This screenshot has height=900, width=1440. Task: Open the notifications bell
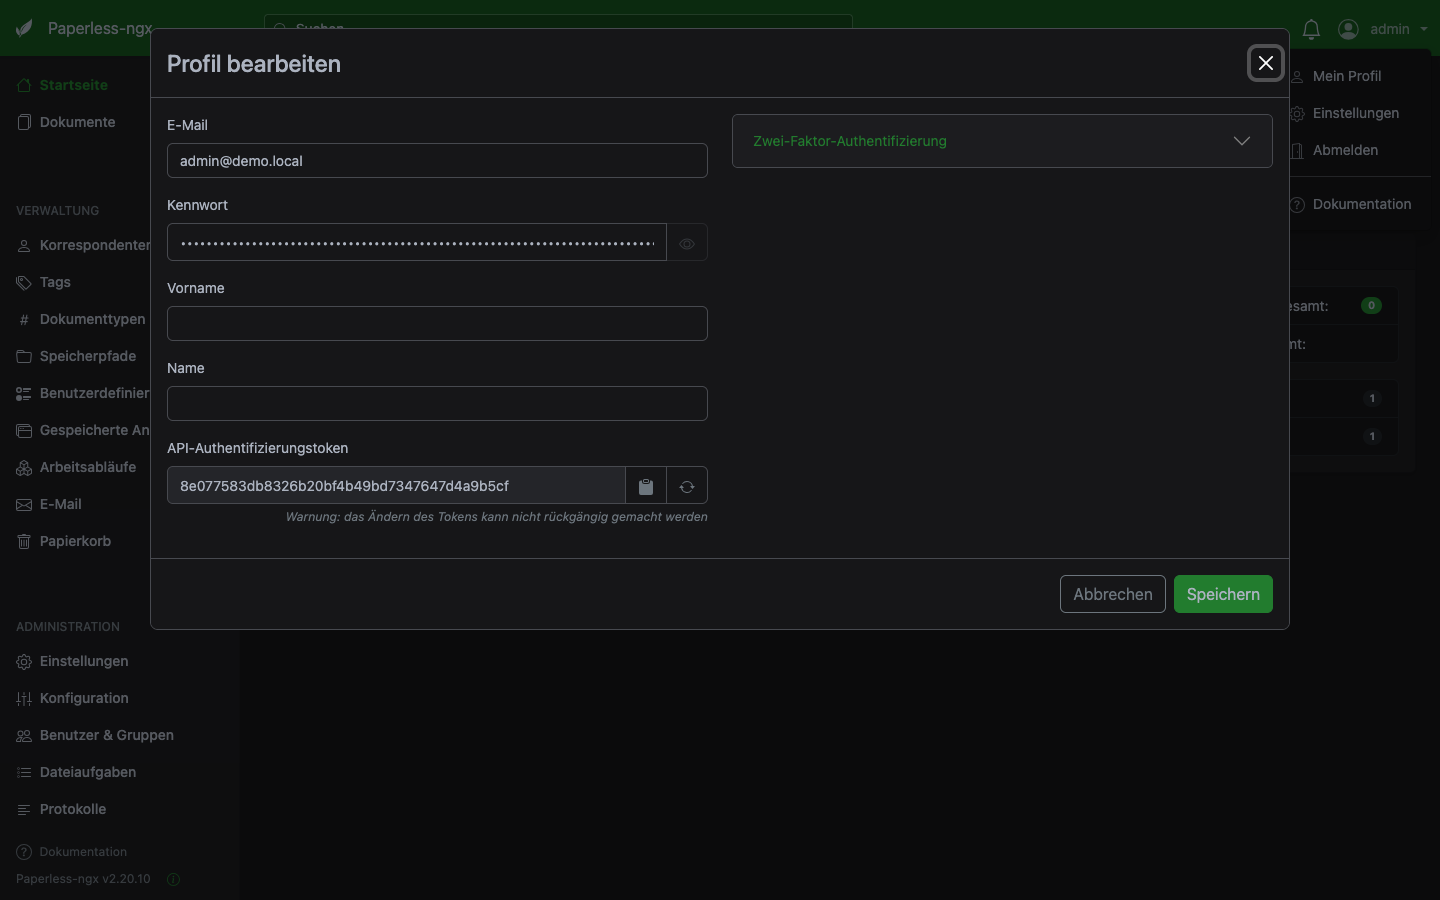[x=1311, y=29]
